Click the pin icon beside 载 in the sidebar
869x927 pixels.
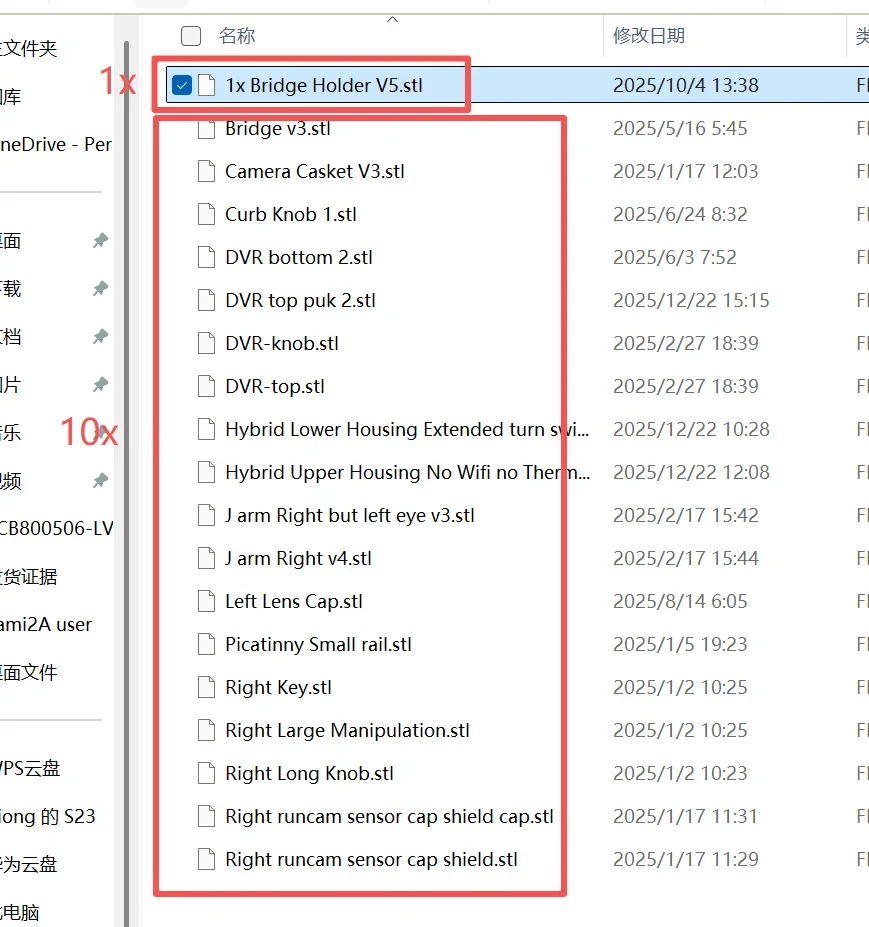click(x=100, y=289)
